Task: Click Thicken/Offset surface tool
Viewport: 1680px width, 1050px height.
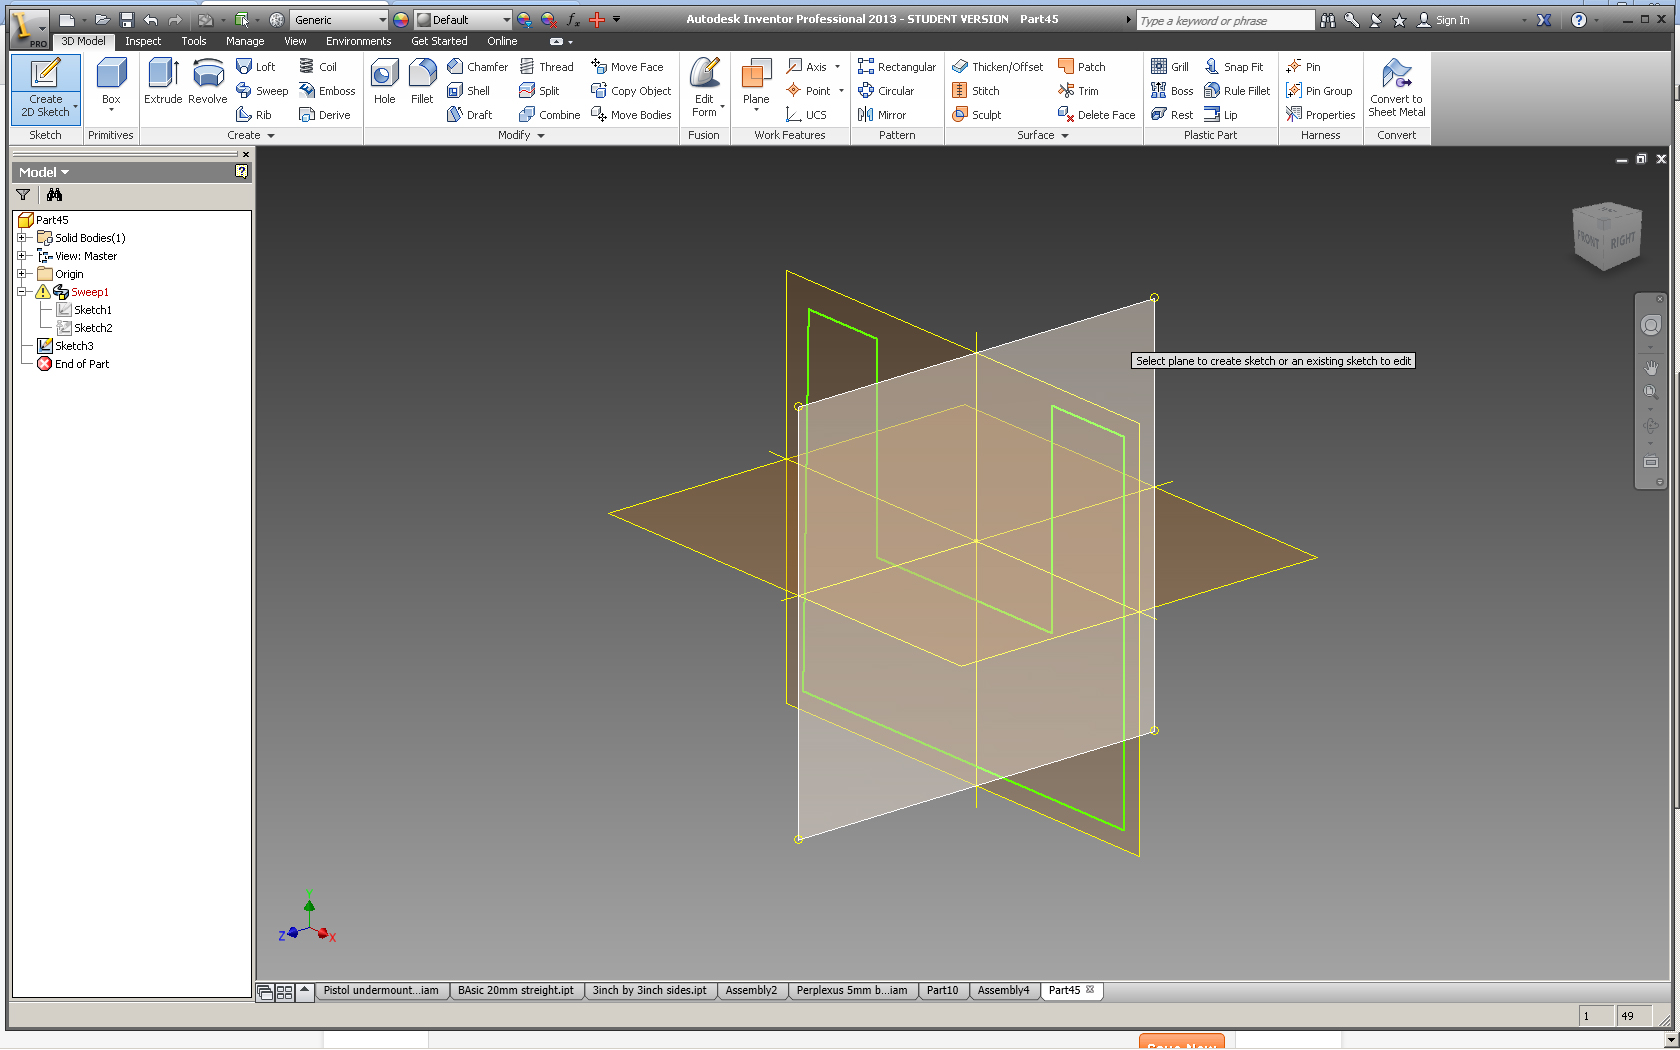Action: click(997, 66)
